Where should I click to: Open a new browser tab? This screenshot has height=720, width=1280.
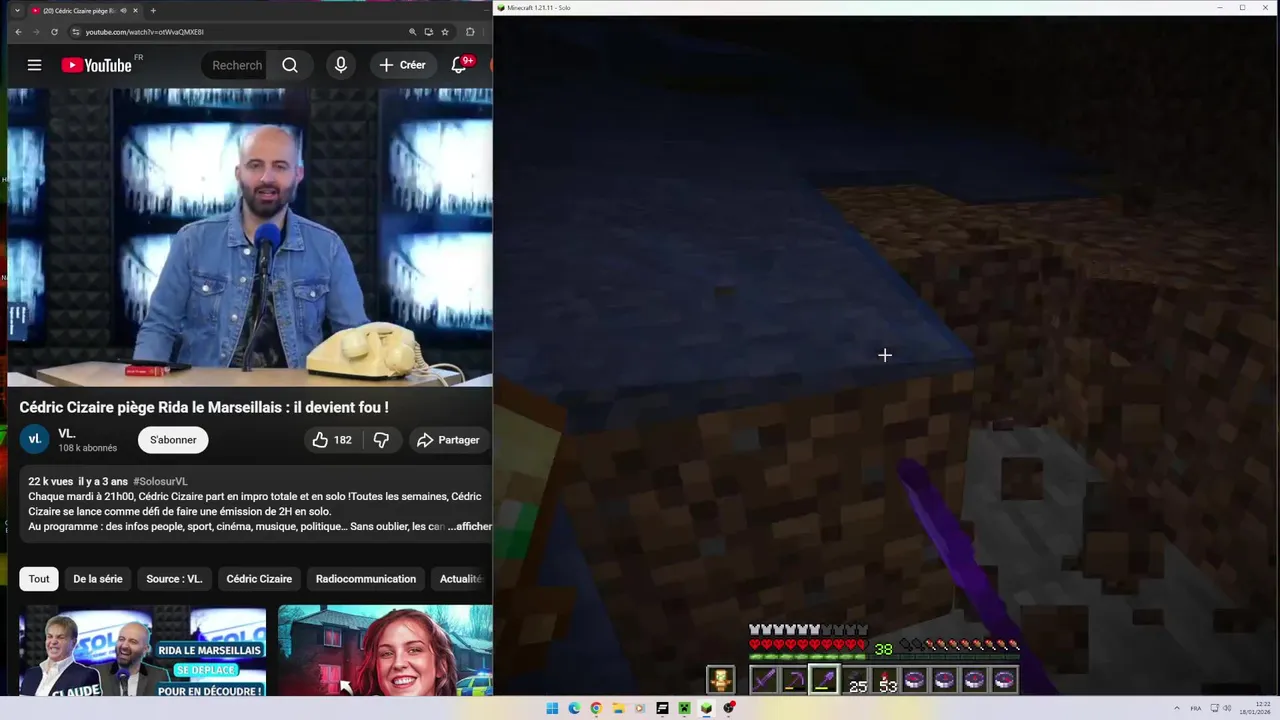click(153, 10)
